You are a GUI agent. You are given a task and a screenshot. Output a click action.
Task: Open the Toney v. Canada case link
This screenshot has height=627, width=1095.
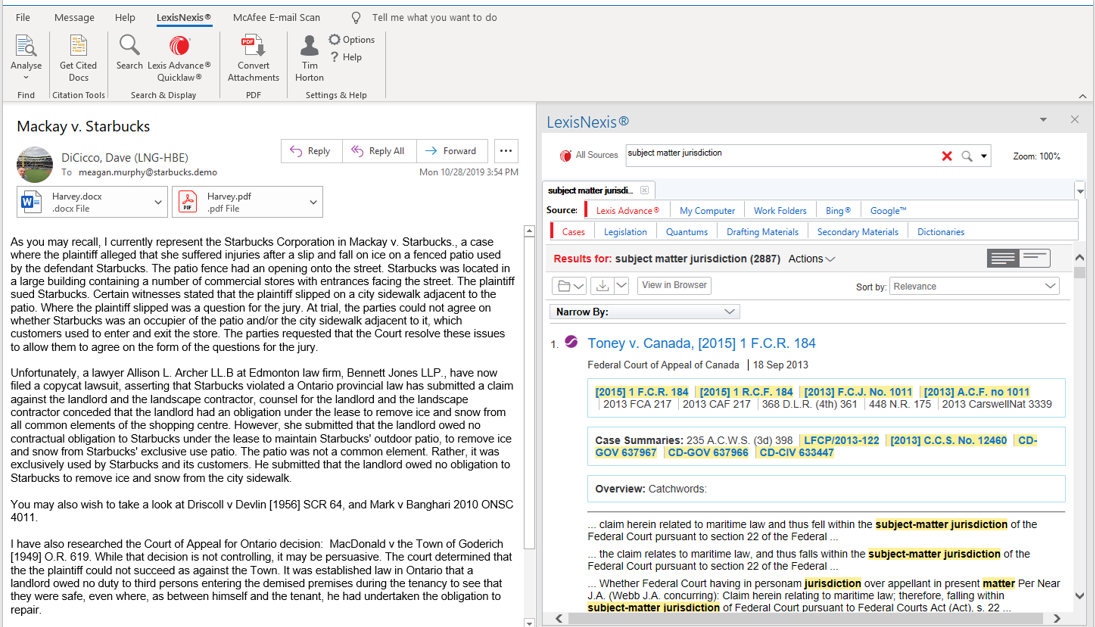click(x=701, y=343)
